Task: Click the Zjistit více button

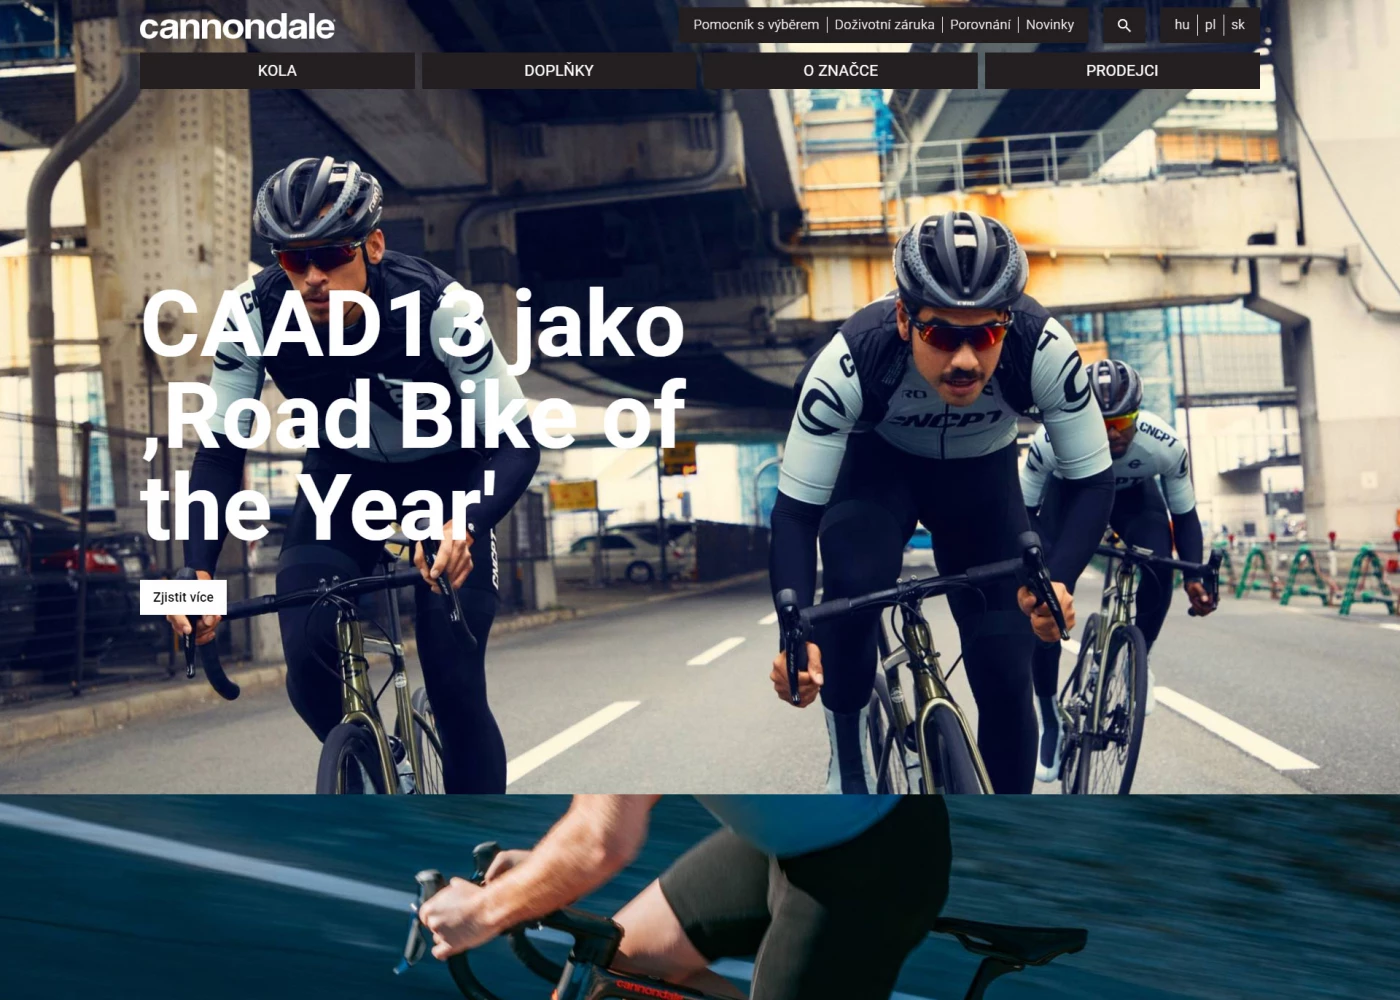Action: click(x=183, y=597)
